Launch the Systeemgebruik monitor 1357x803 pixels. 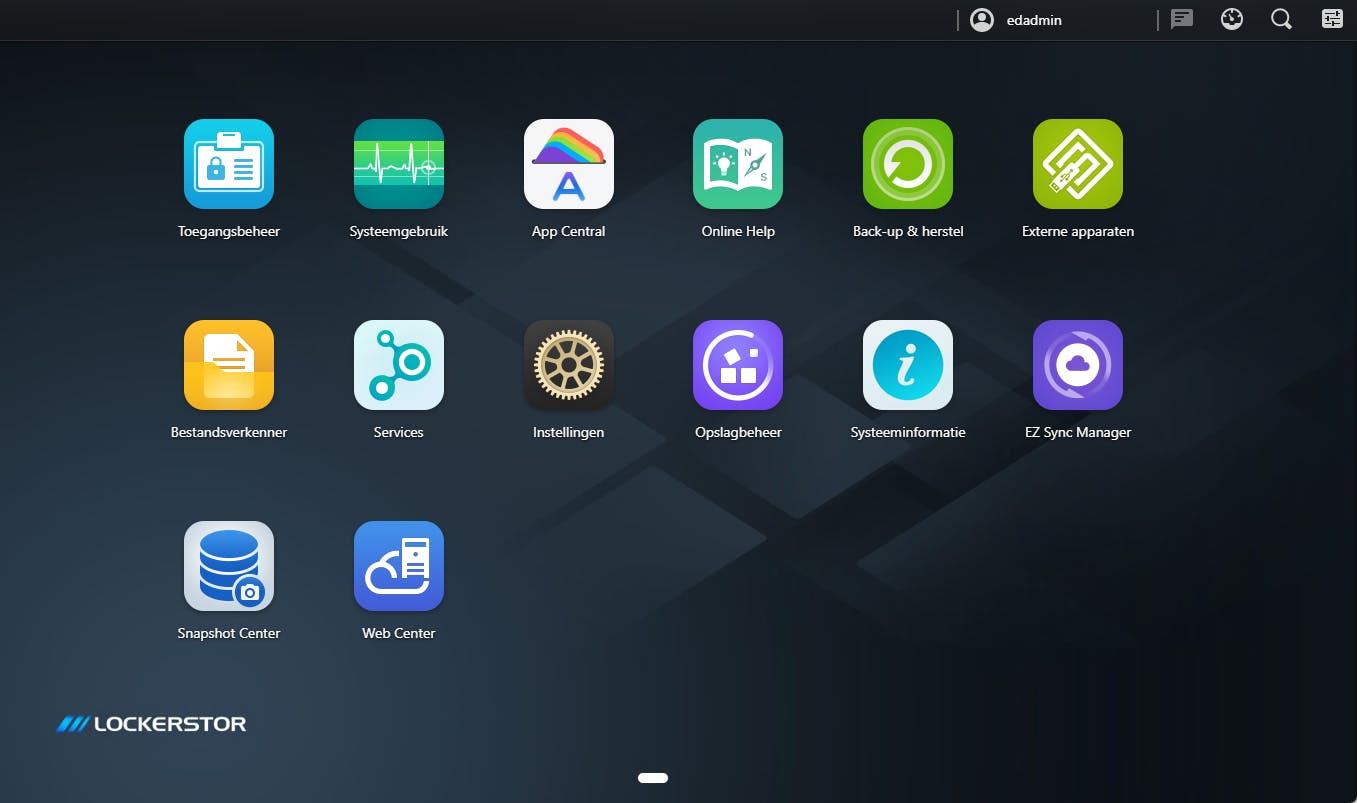(x=399, y=164)
